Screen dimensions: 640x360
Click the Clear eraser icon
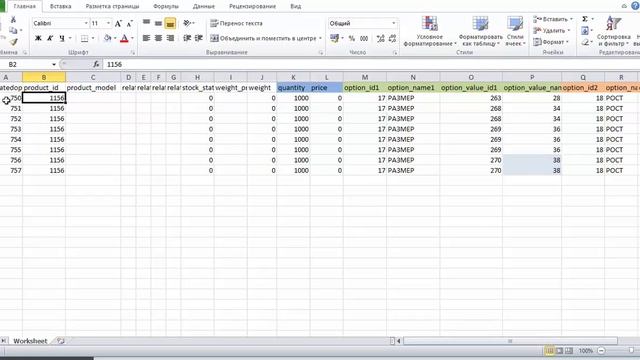(x=585, y=42)
